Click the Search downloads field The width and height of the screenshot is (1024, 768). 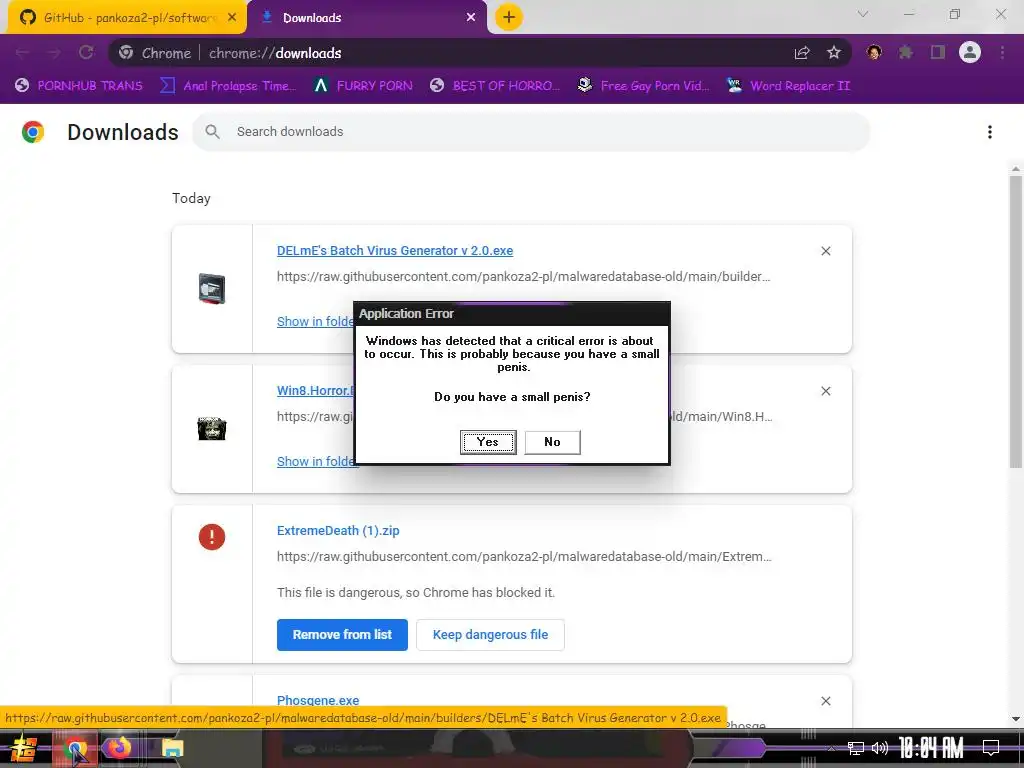(530, 132)
